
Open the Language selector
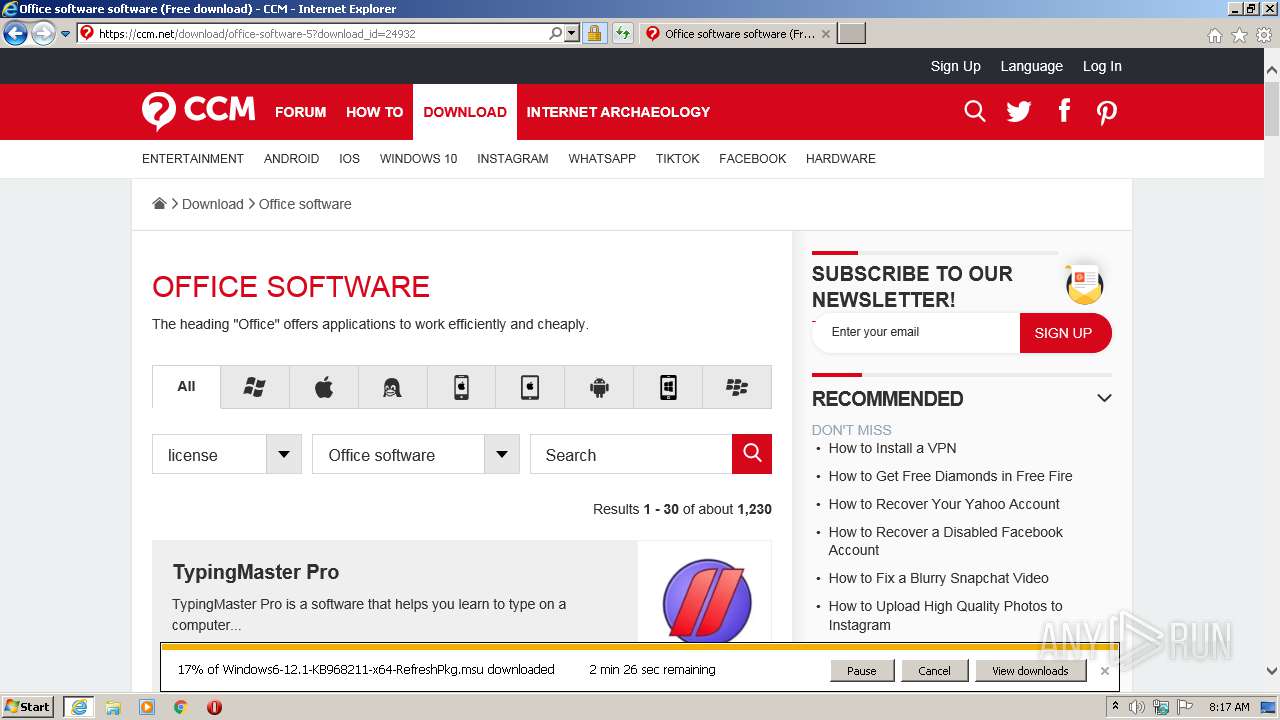click(x=1031, y=66)
